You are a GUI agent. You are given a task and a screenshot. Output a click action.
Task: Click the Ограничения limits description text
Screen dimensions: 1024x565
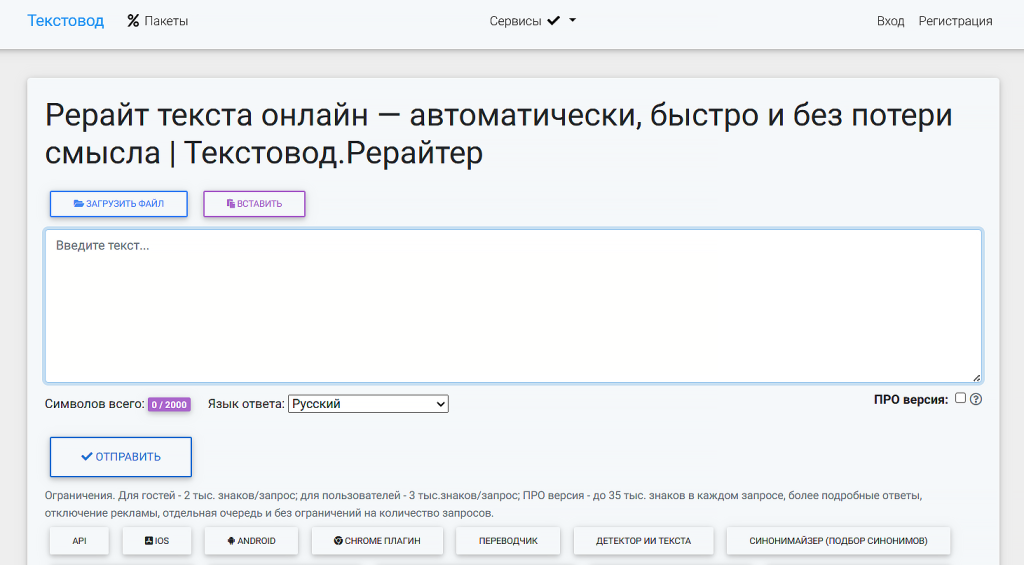tap(483, 504)
